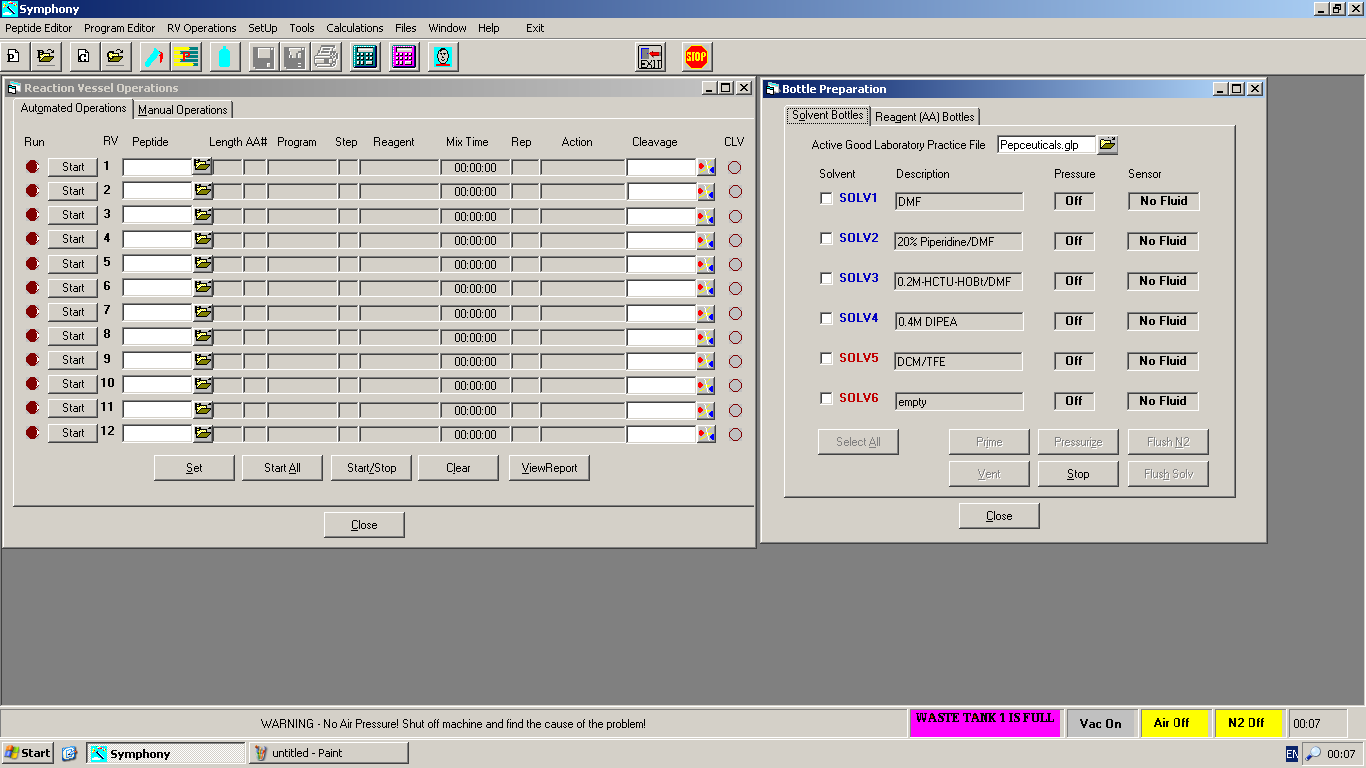Open the New Peptide editor icon

click(14, 57)
